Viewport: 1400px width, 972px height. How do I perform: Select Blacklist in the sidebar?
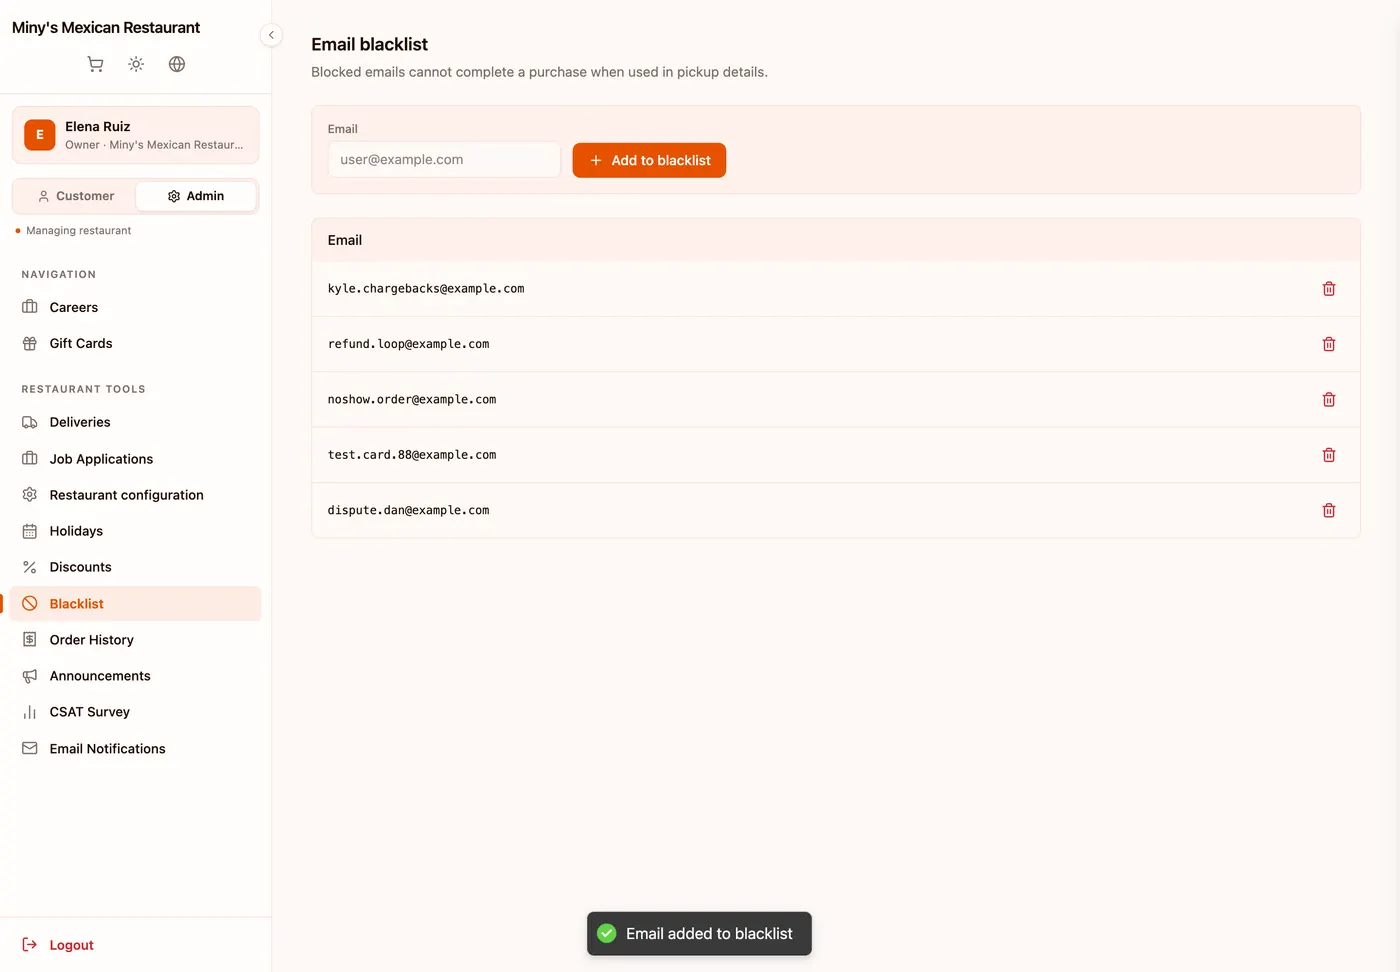pos(135,604)
